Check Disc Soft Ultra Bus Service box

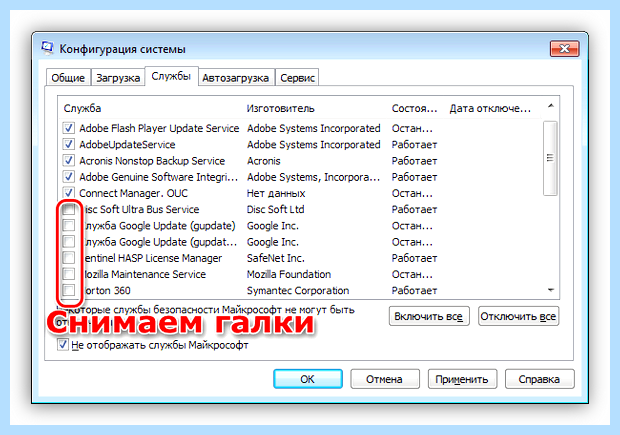coord(68,209)
